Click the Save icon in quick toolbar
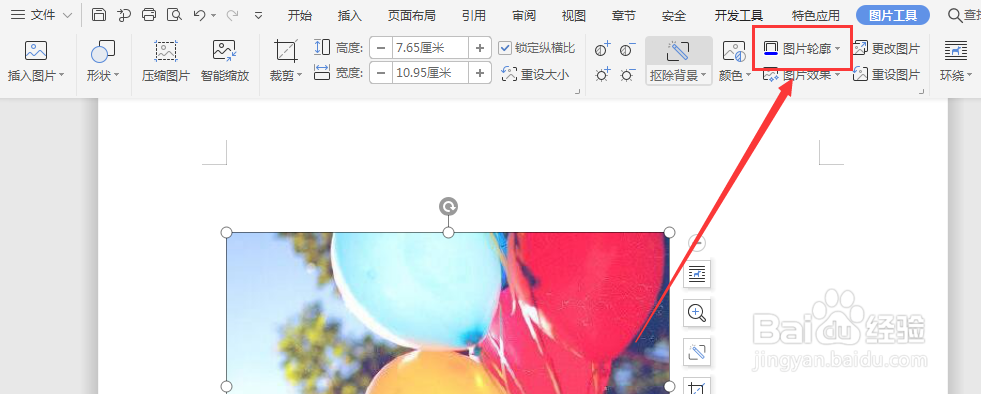This screenshot has height=394, width=981. [99, 15]
